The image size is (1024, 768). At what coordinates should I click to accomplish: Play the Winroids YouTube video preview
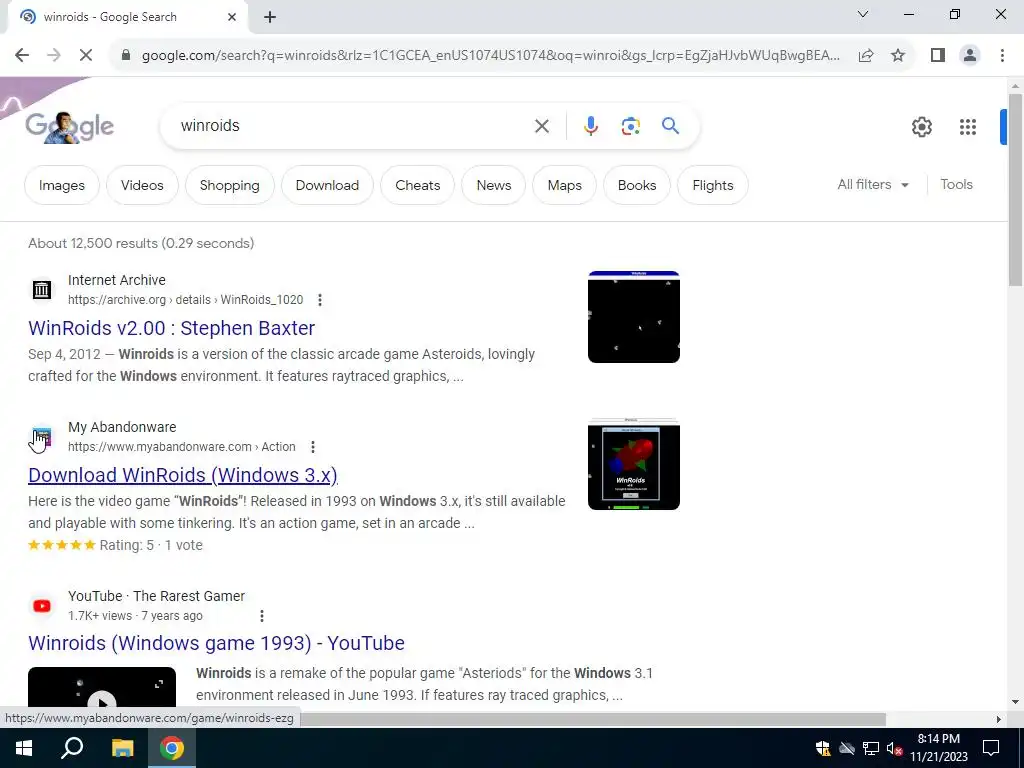102,687
